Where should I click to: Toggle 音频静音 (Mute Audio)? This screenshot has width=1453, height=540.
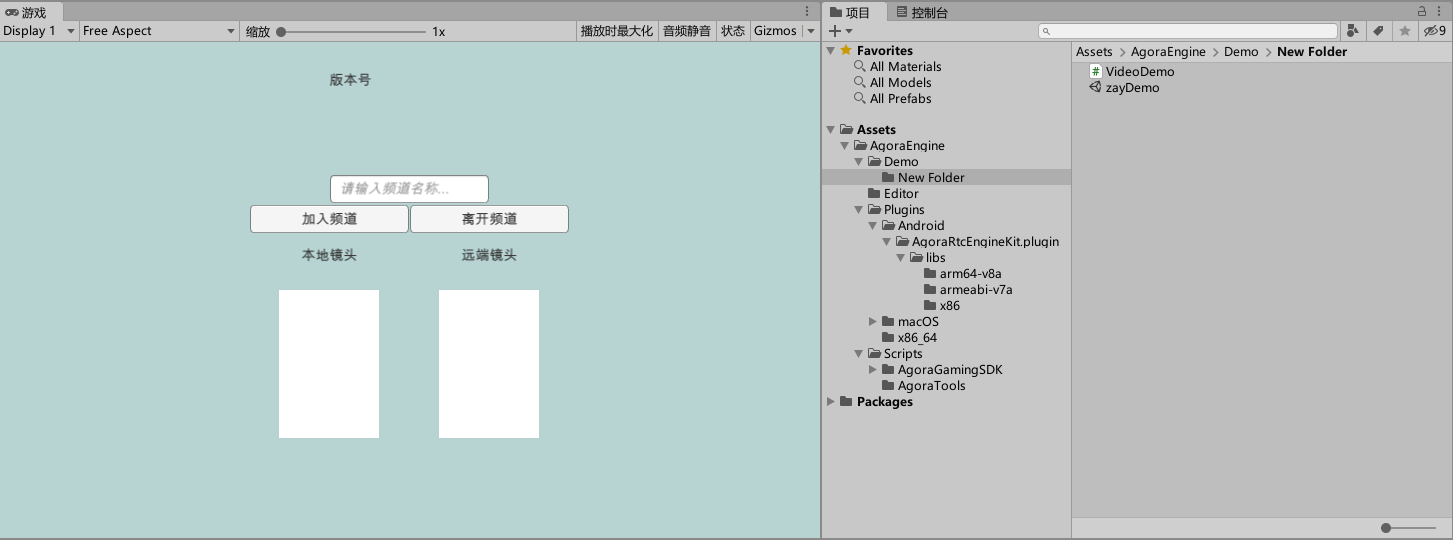[x=687, y=31]
